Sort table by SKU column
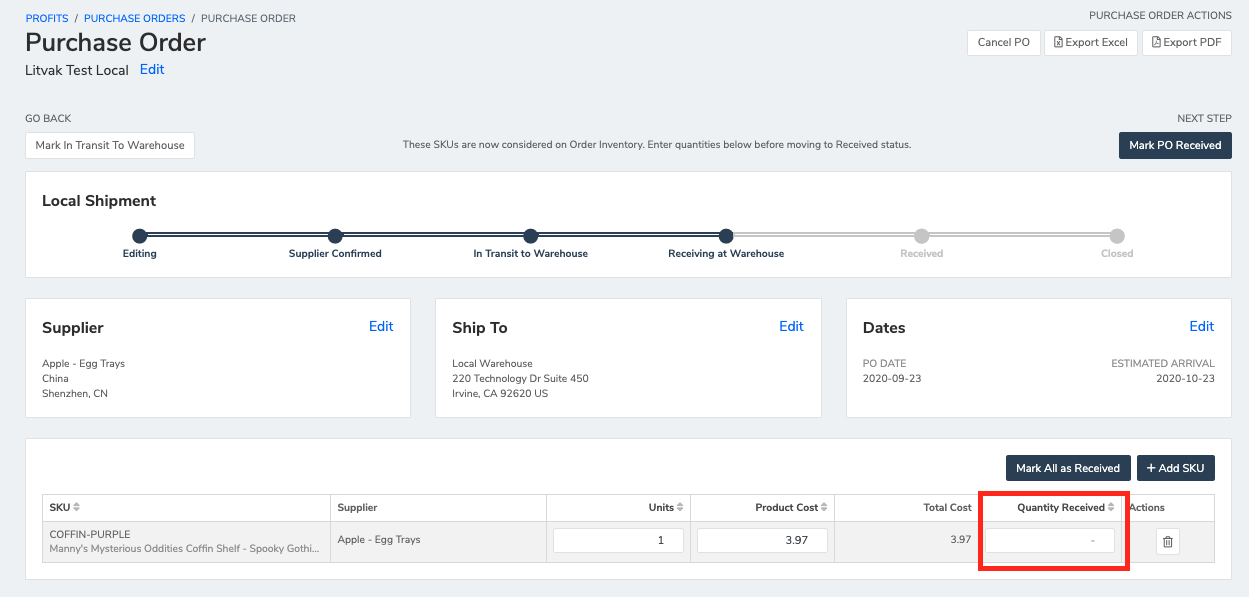This screenshot has height=597, width=1249. 77,507
